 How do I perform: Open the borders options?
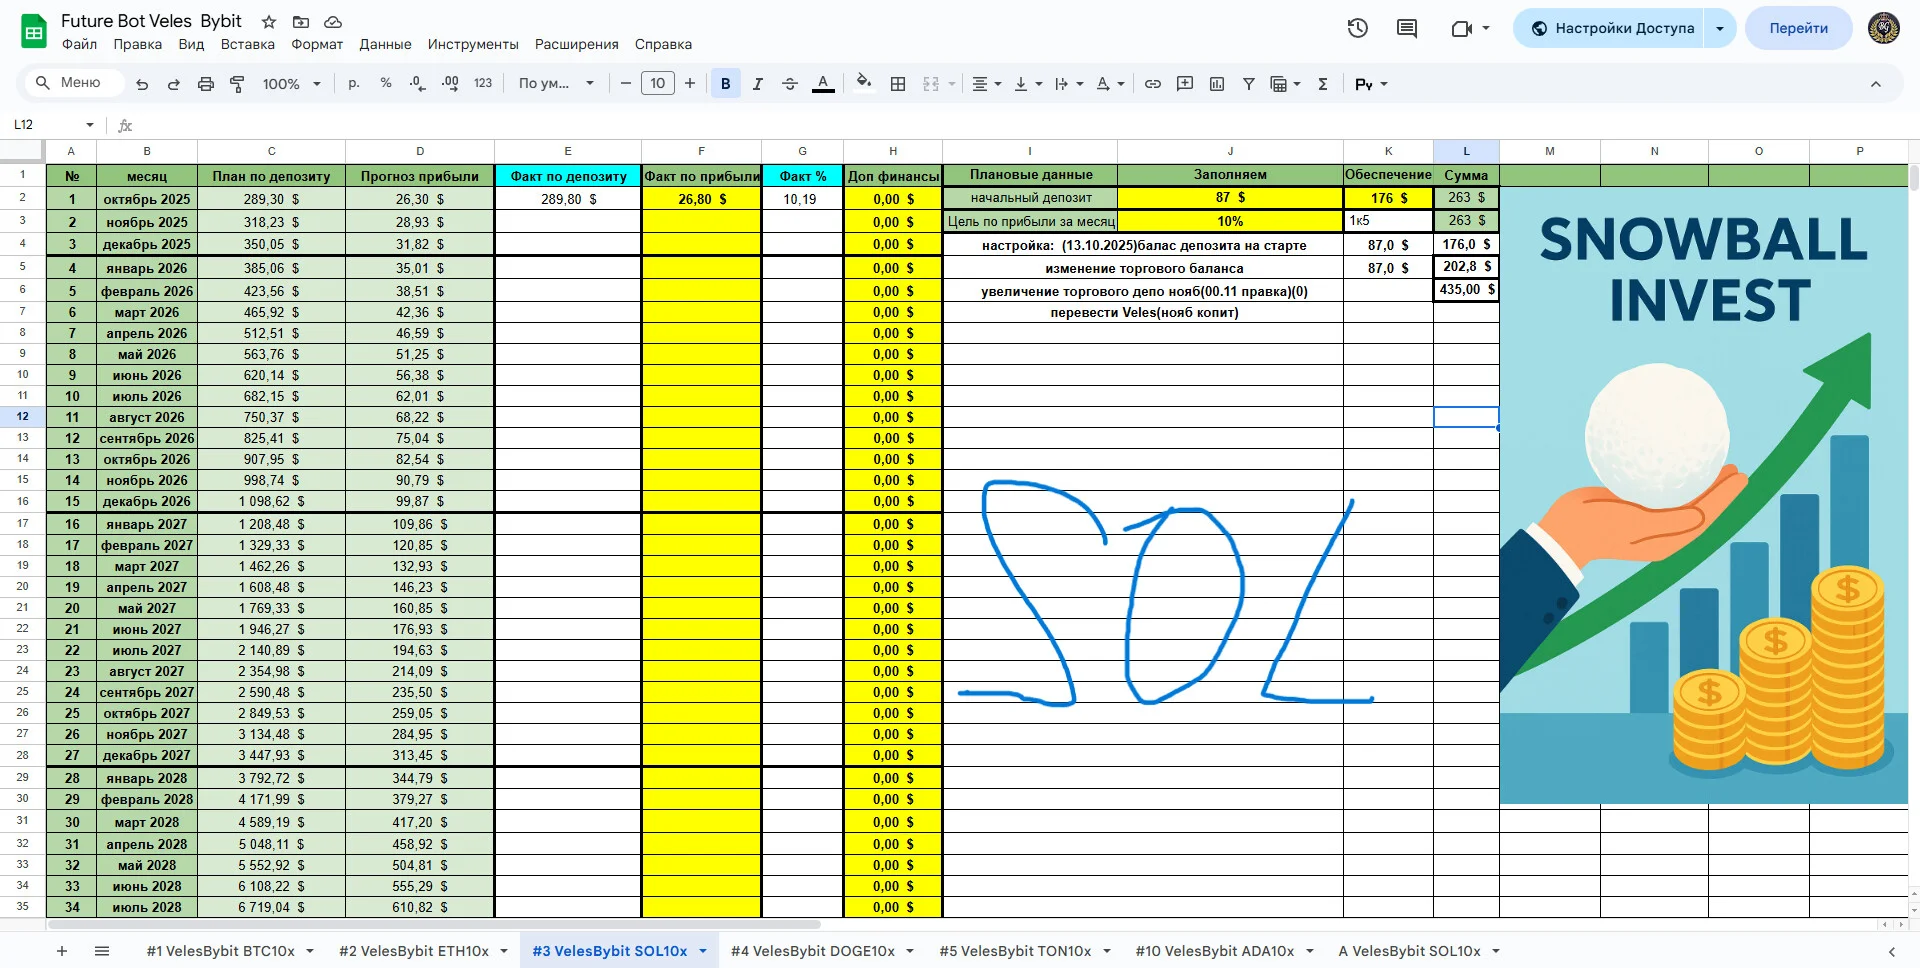(x=898, y=84)
